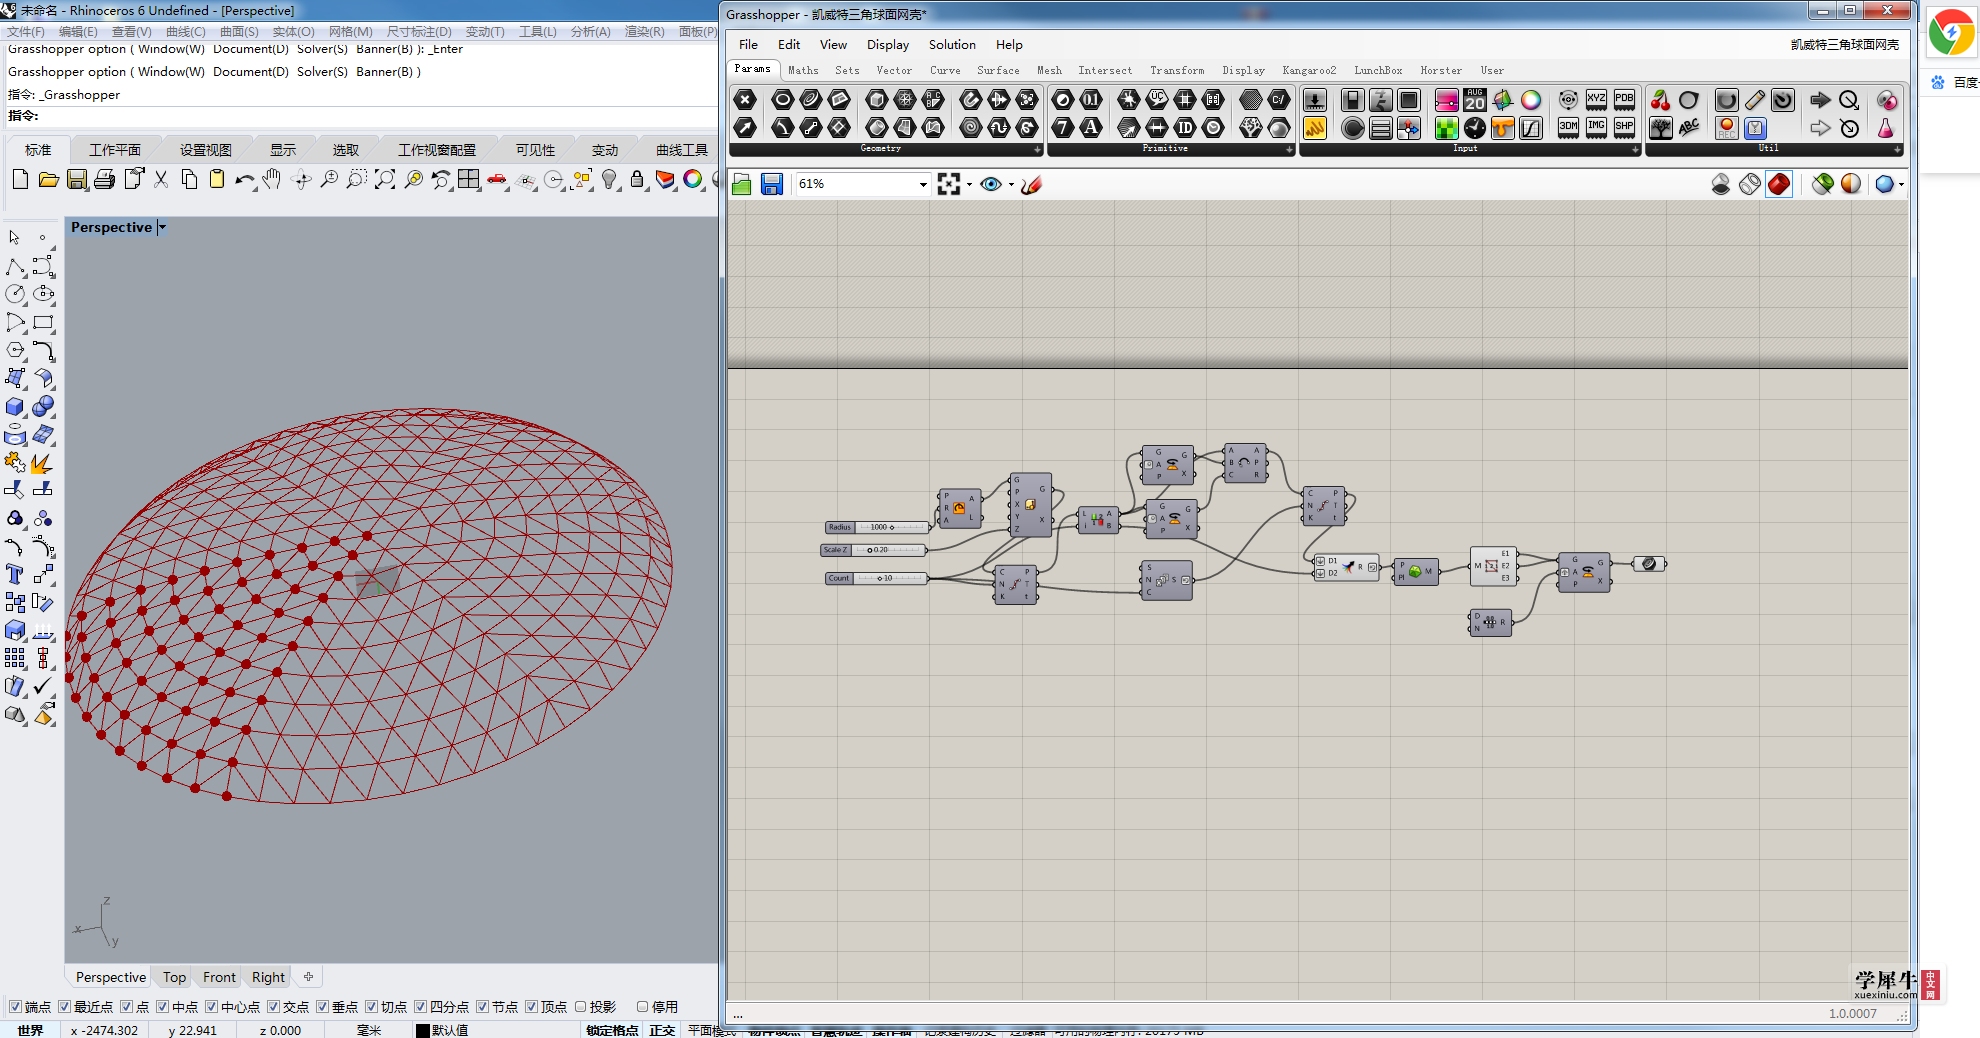Toggle the 切点 osnap checkbox
1980x1038 pixels.
(371, 1006)
